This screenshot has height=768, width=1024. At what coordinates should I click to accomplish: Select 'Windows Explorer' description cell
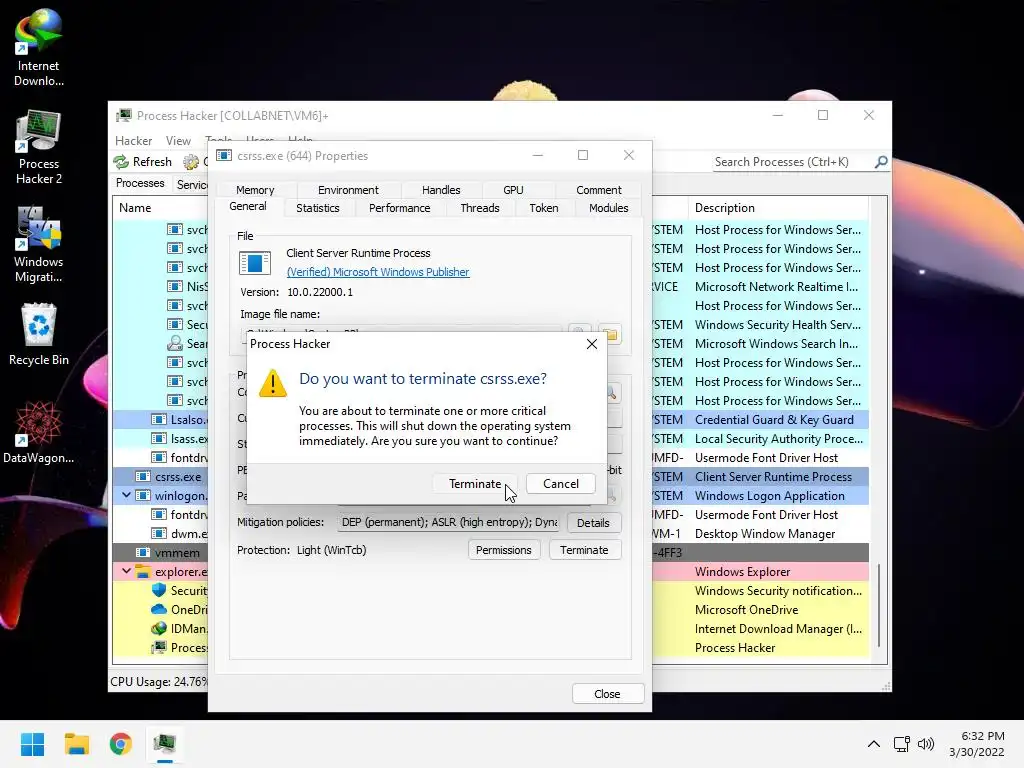[x=743, y=571]
